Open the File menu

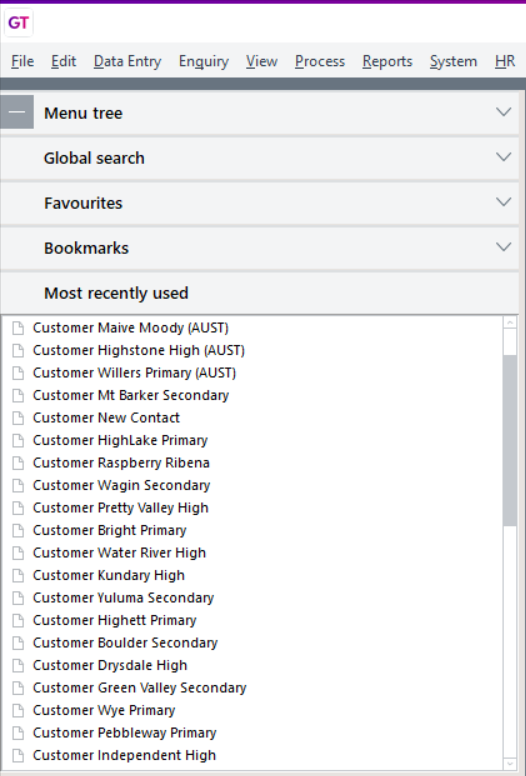[23, 61]
